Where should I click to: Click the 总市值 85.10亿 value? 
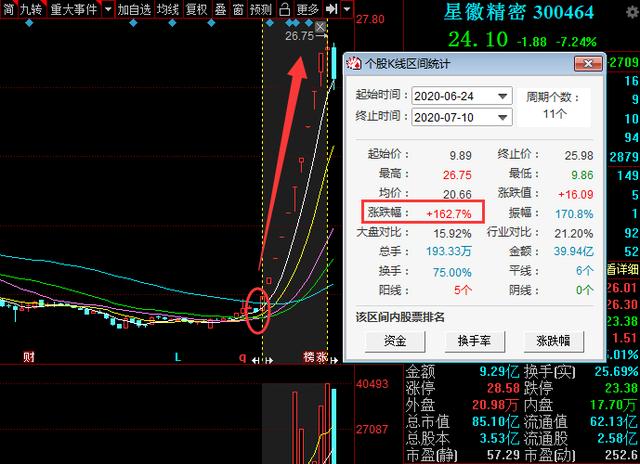[x=496, y=421]
